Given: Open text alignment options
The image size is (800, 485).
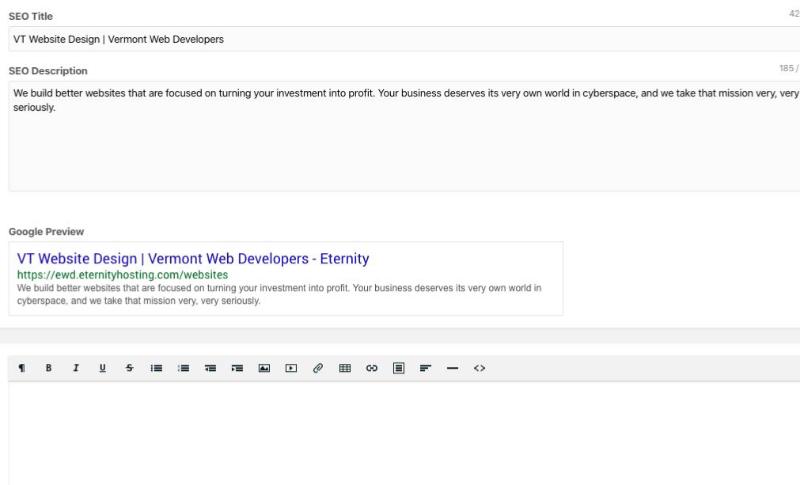Looking at the screenshot, I should click(x=426, y=368).
